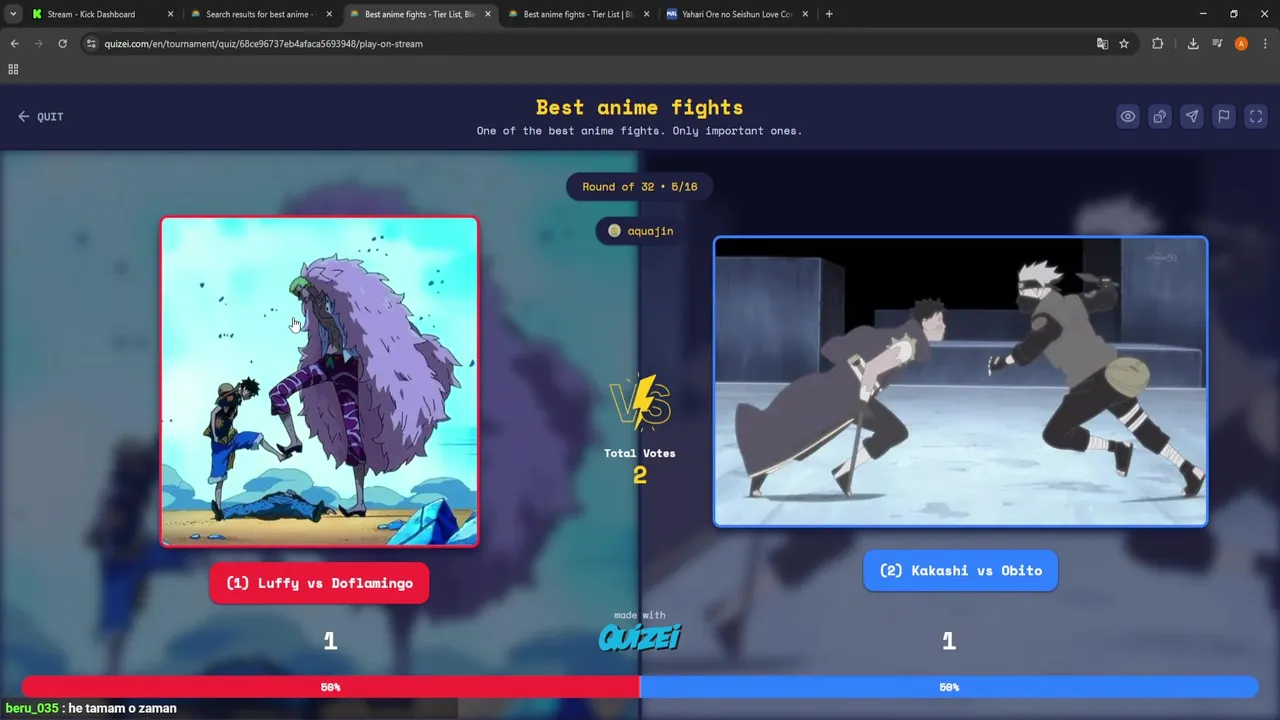Screen dimensions: 1280x720
Task: Click the Quizei logo
Action: [x=640, y=637]
